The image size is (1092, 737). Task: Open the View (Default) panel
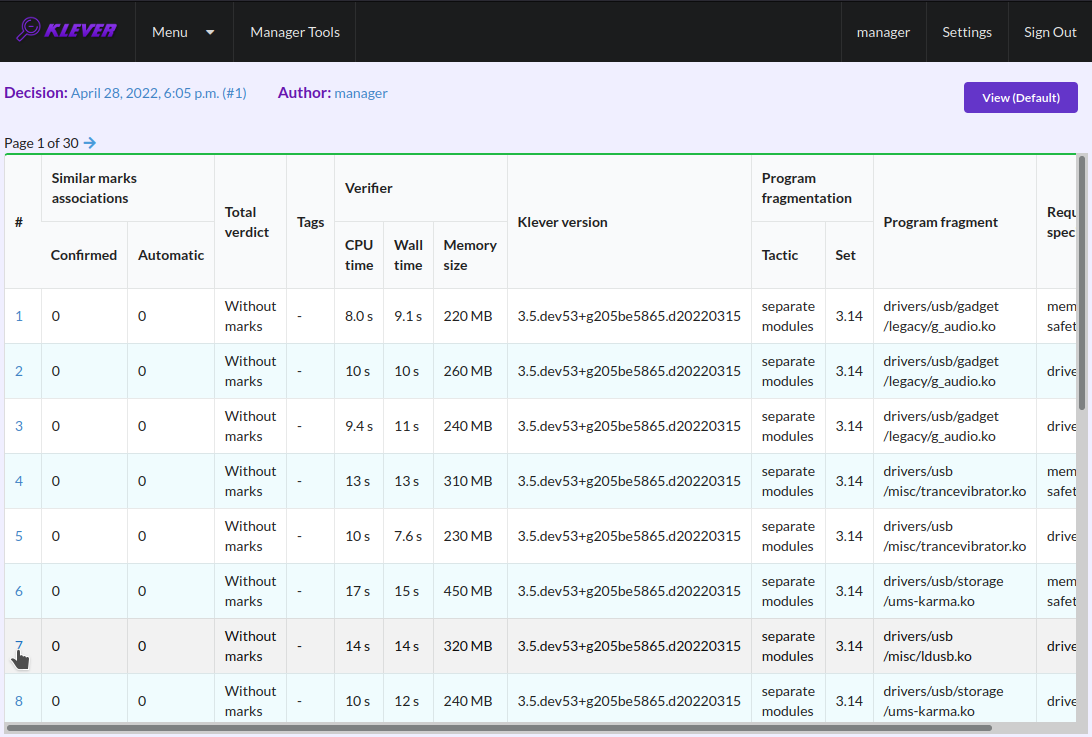[1021, 98]
